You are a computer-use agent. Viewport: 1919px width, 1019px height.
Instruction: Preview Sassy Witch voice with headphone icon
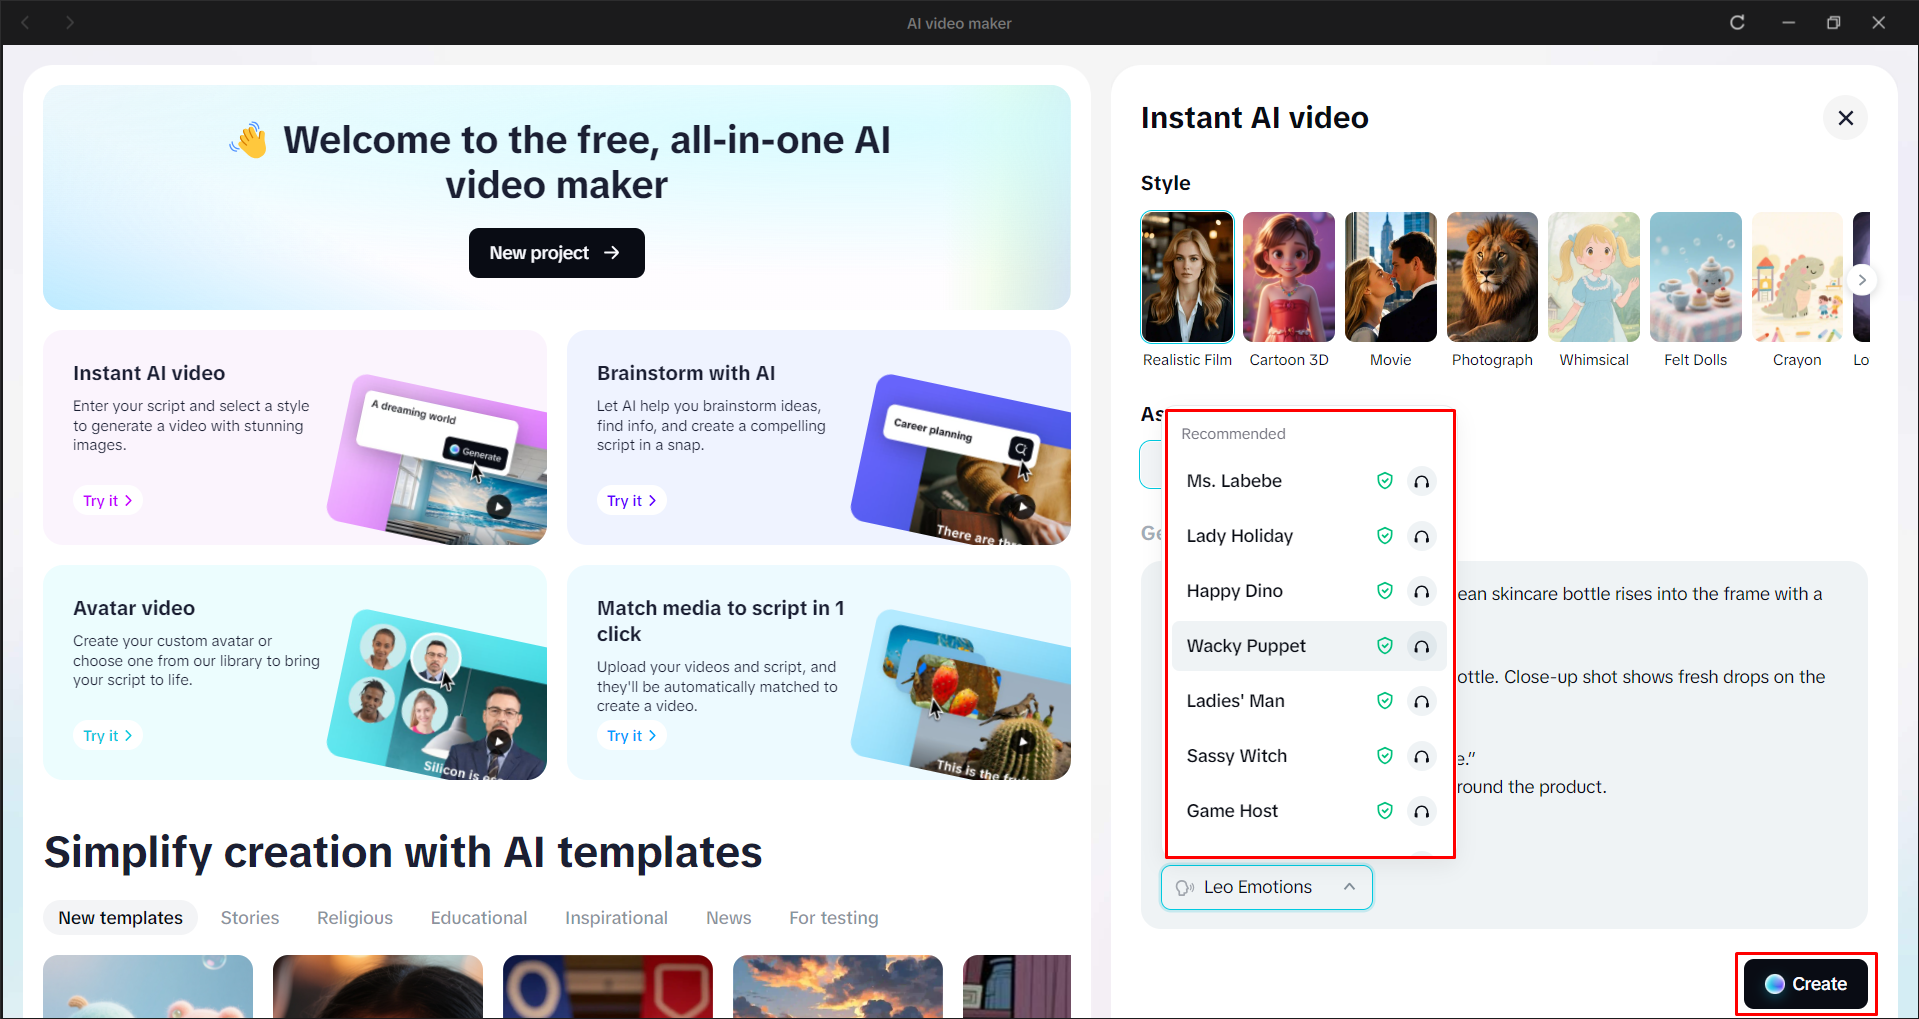coord(1421,756)
